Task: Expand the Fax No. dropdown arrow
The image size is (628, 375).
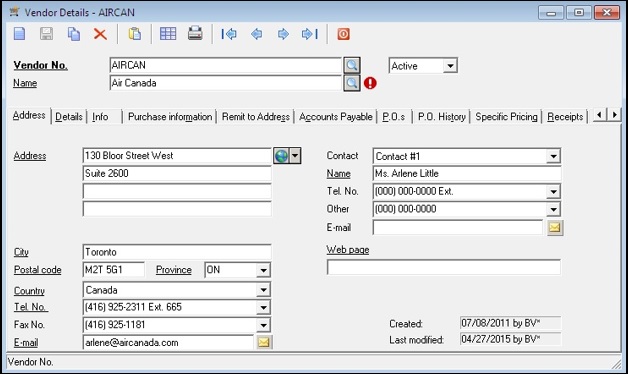Action: pyautogui.click(x=263, y=325)
